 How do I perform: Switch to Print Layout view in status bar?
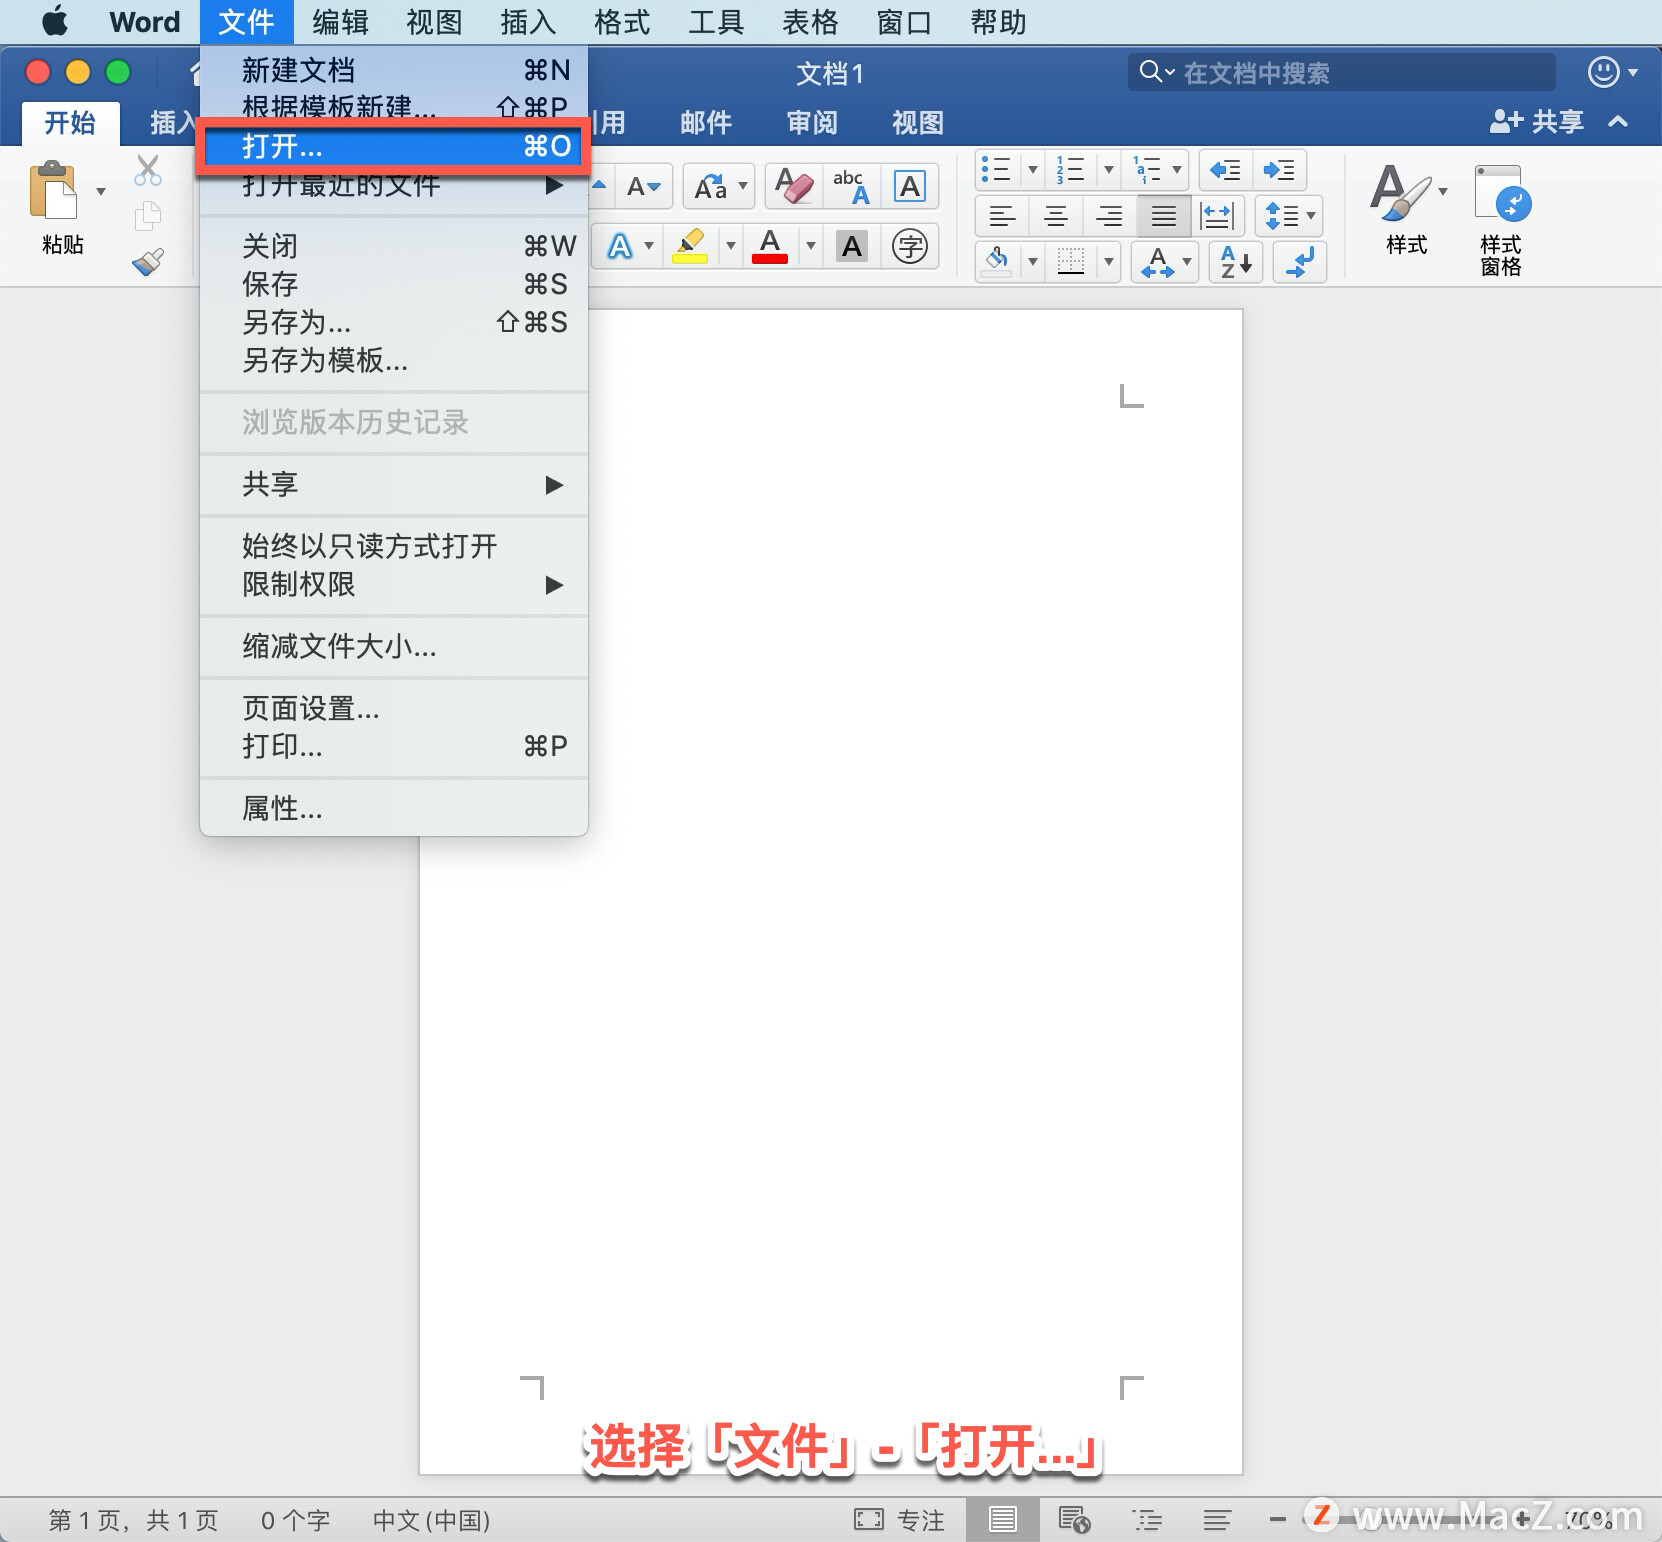pos(1003,1520)
